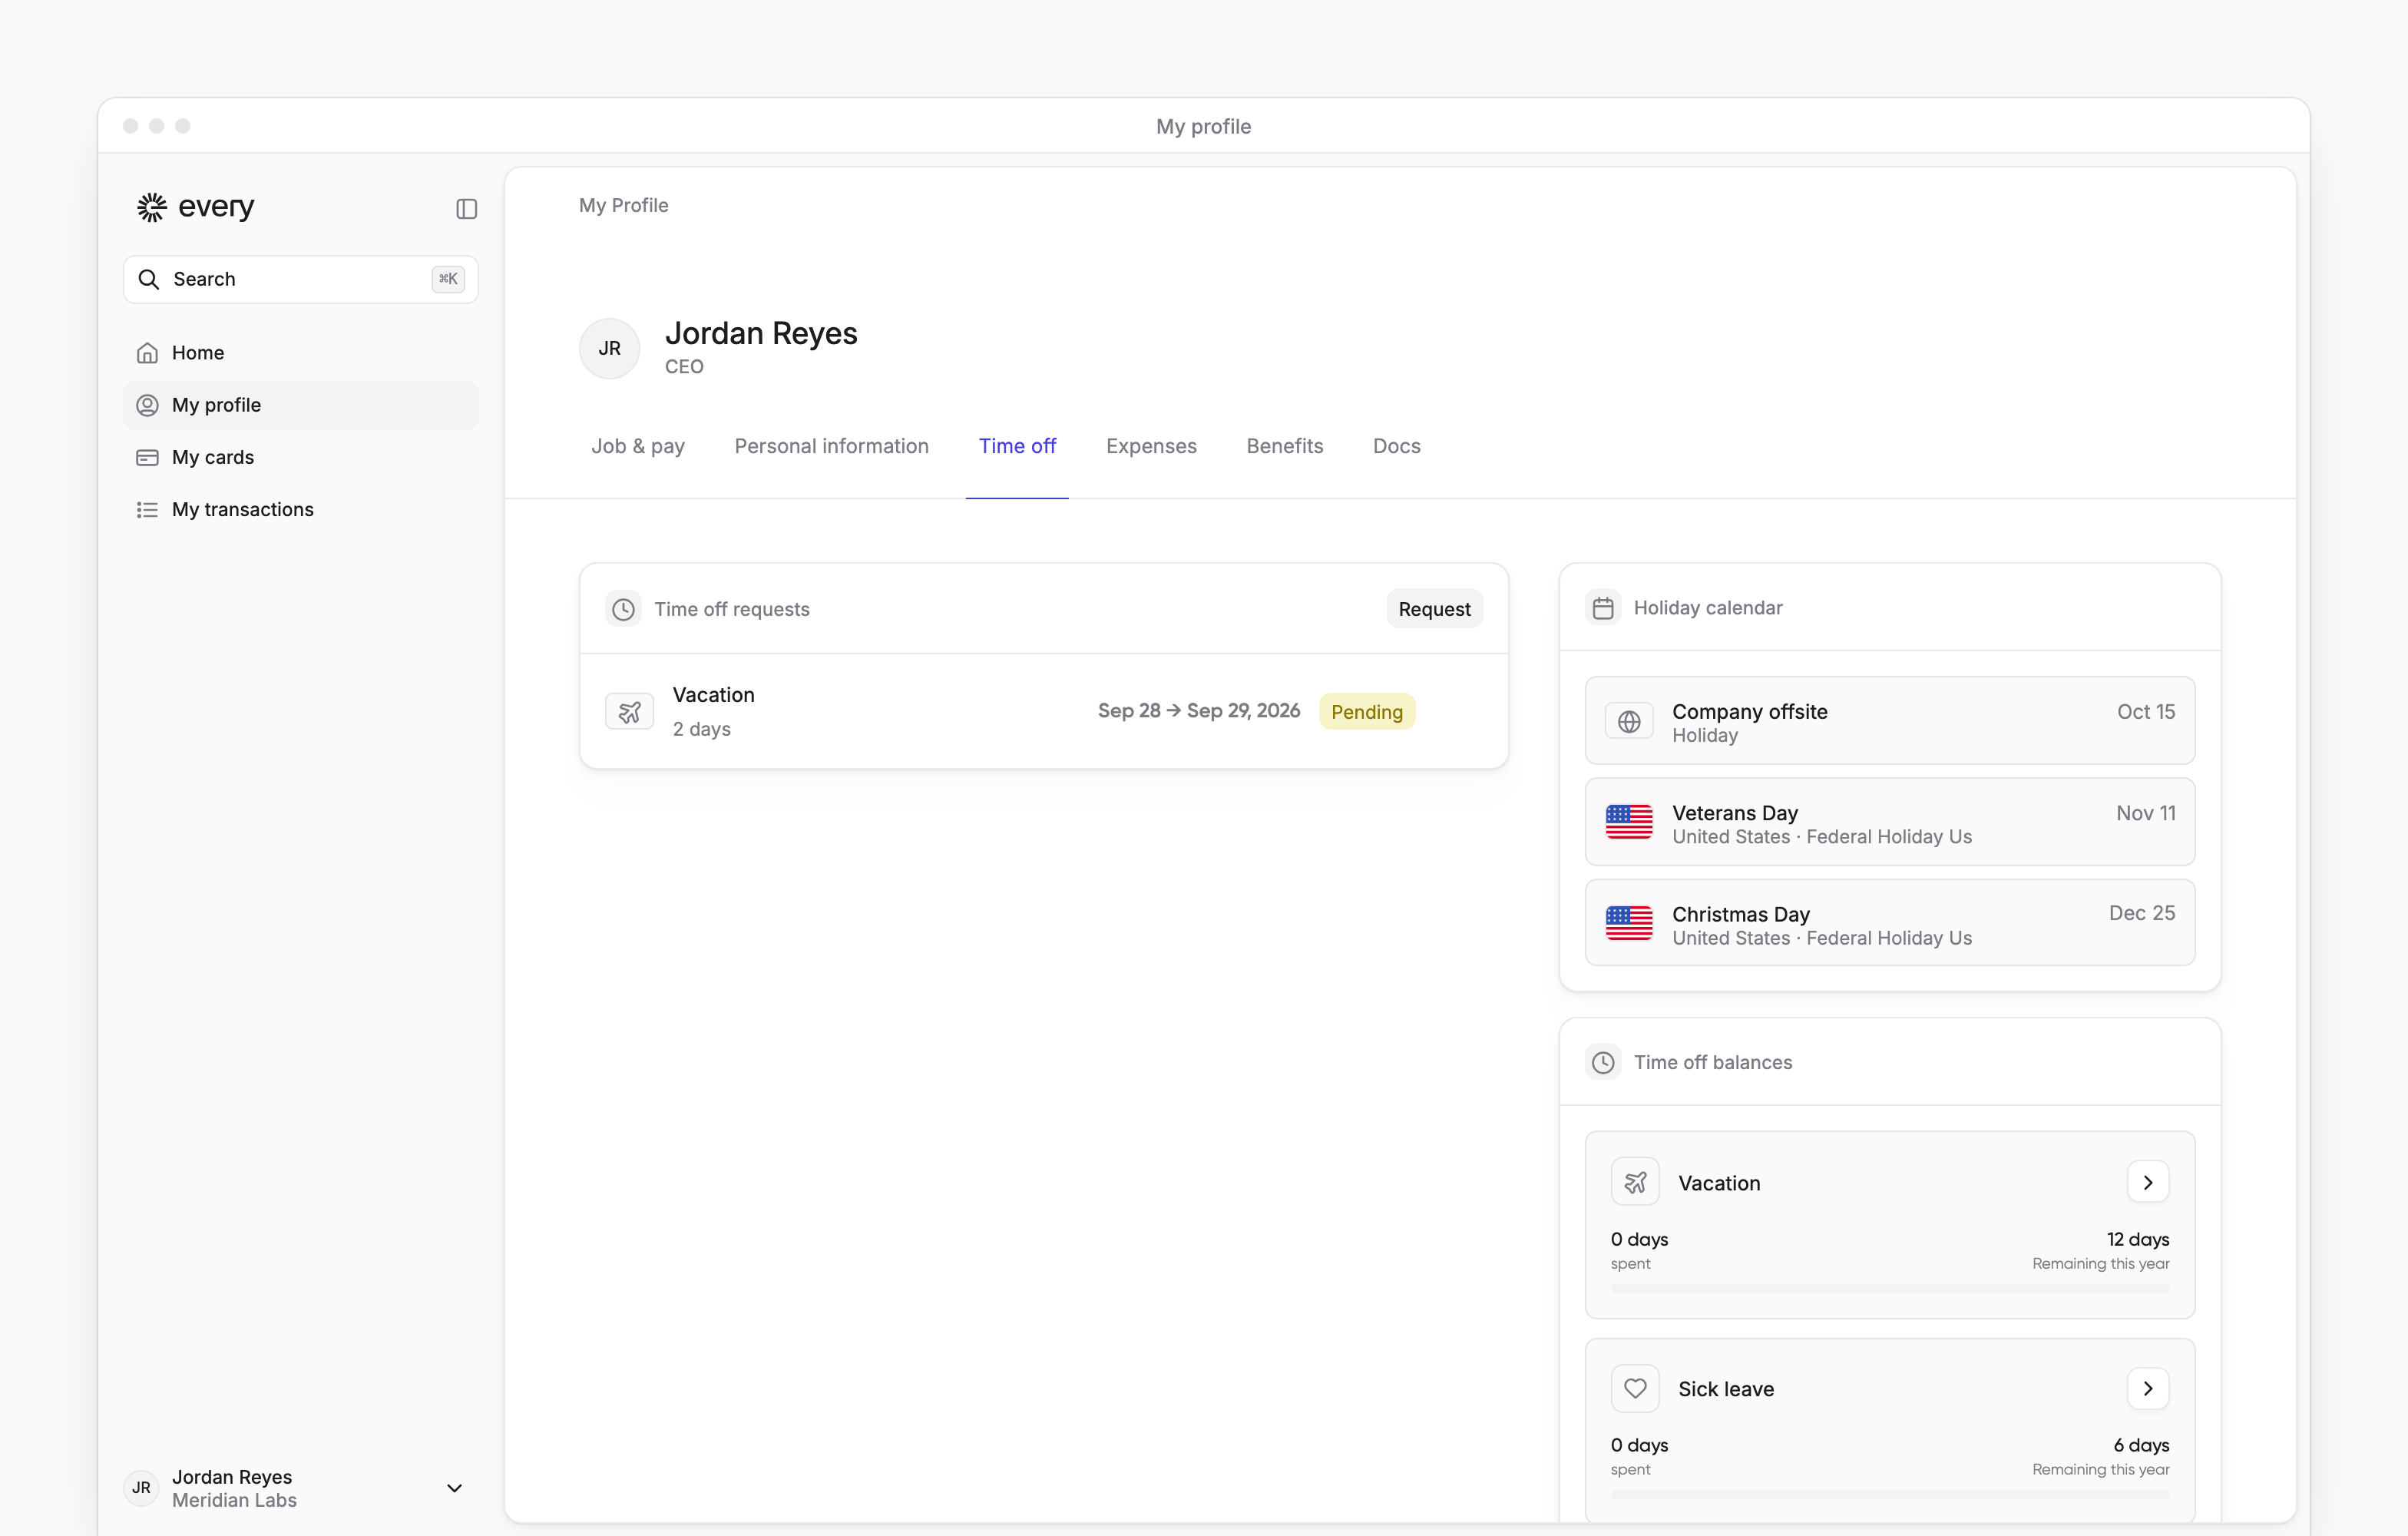Click the Veterans Day US flag icon
This screenshot has width=2408, height=1536.
pos(1629,822)
